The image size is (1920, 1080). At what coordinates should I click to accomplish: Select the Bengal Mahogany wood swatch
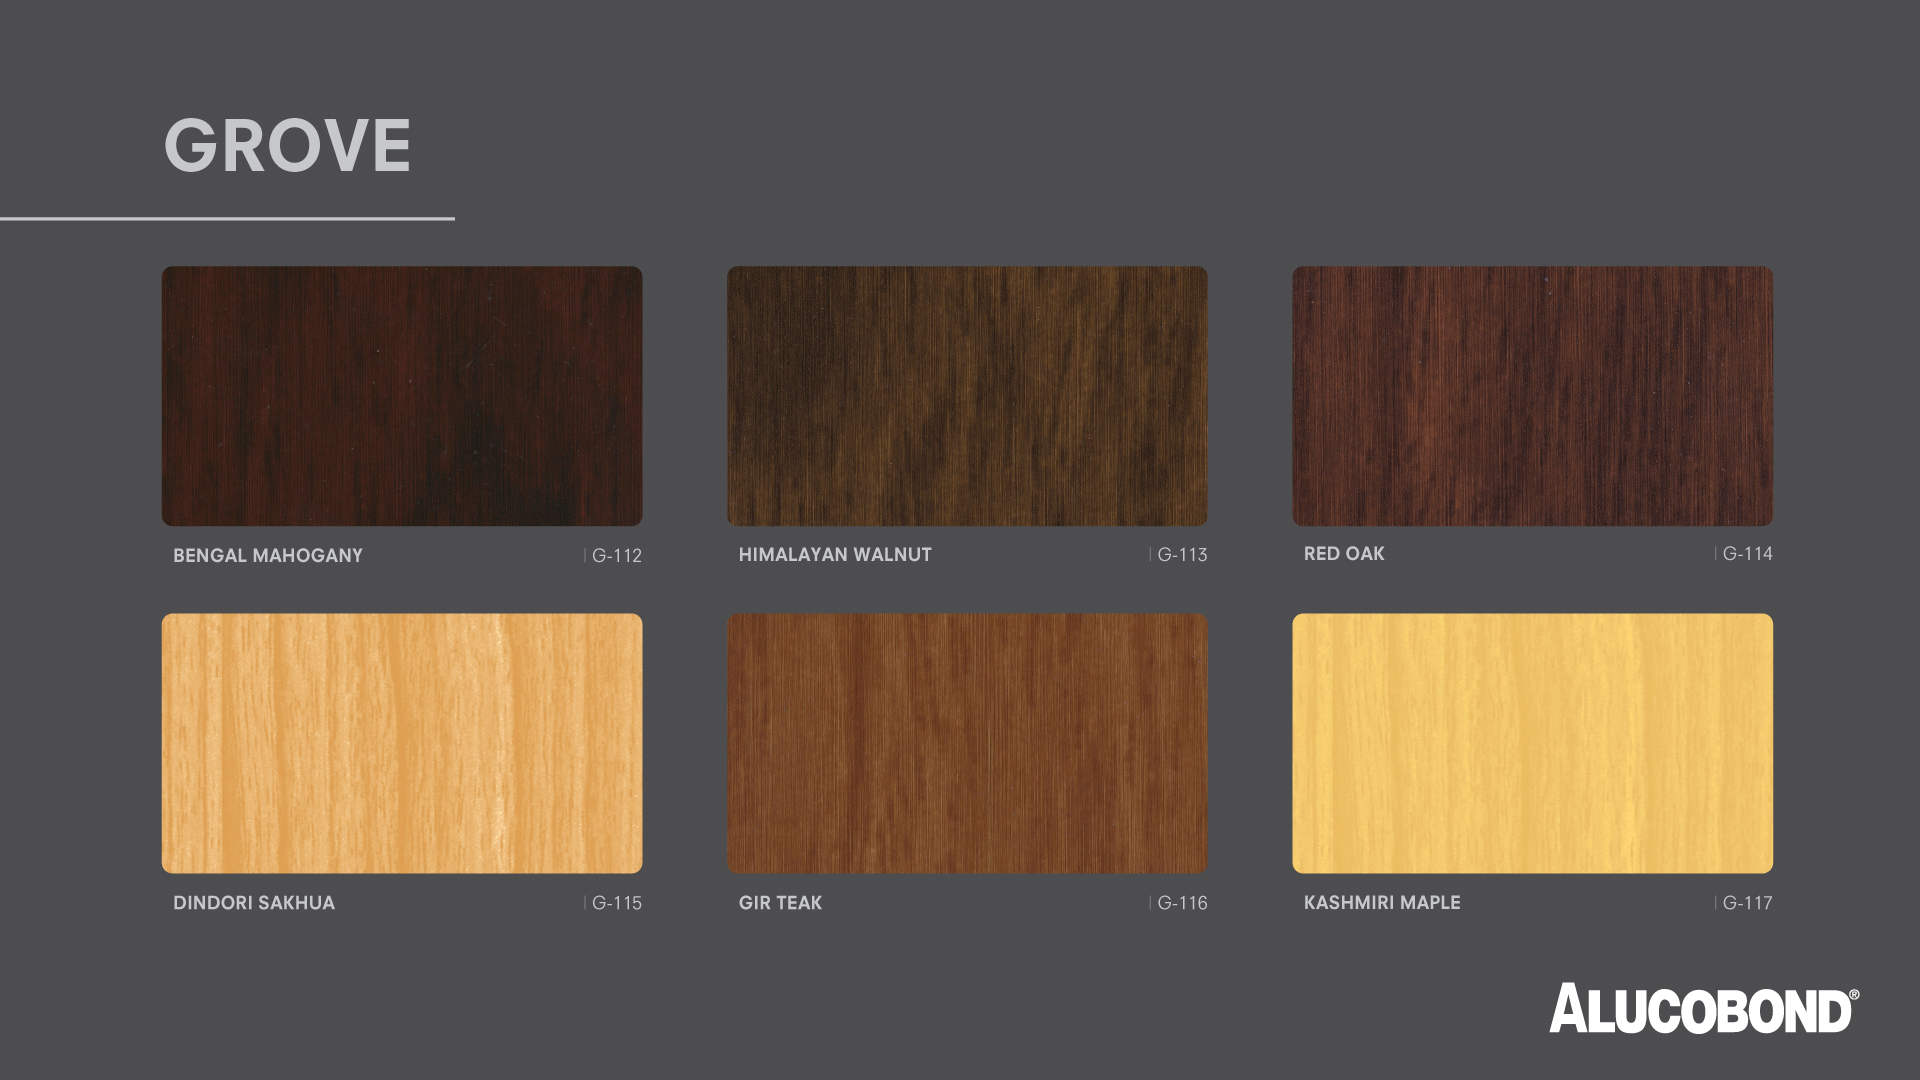(402, 396)
